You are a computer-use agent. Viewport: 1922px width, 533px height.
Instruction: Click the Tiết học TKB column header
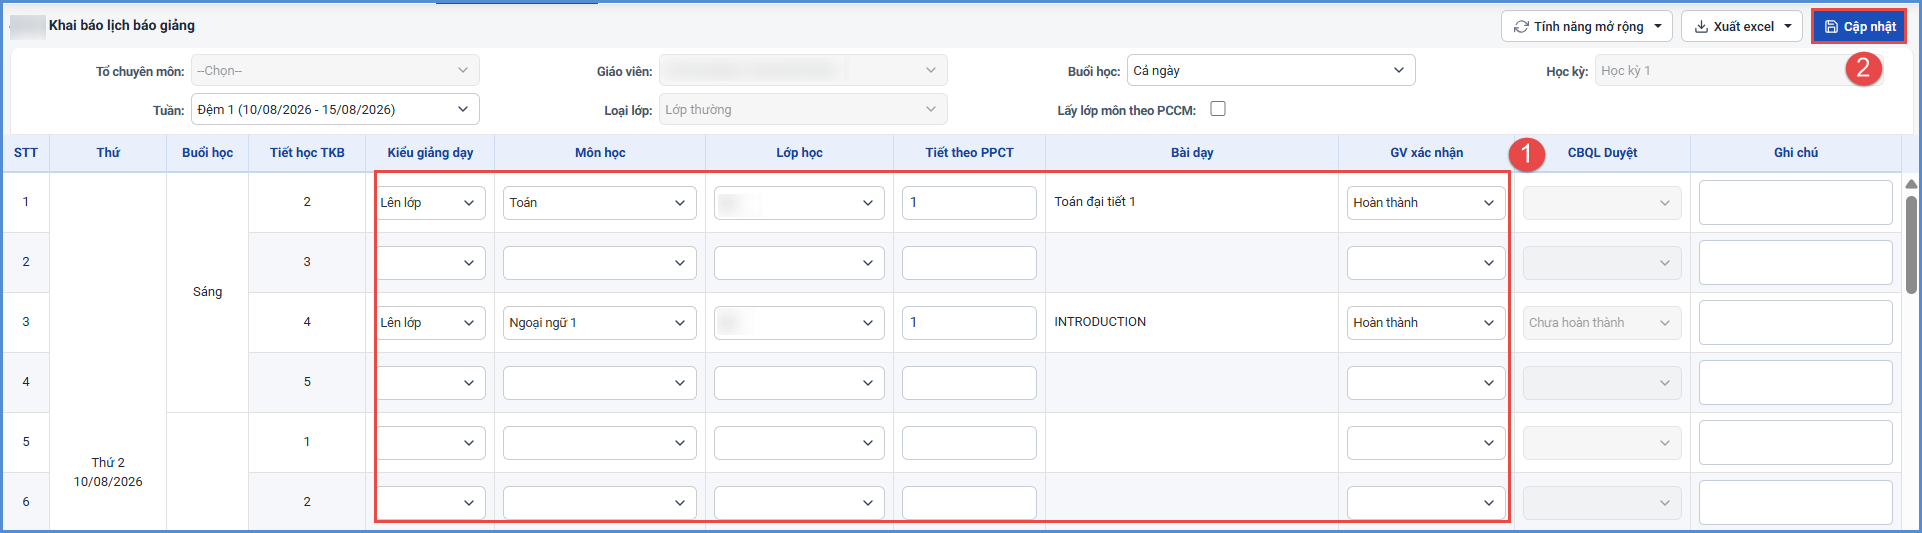coord(307,153)
